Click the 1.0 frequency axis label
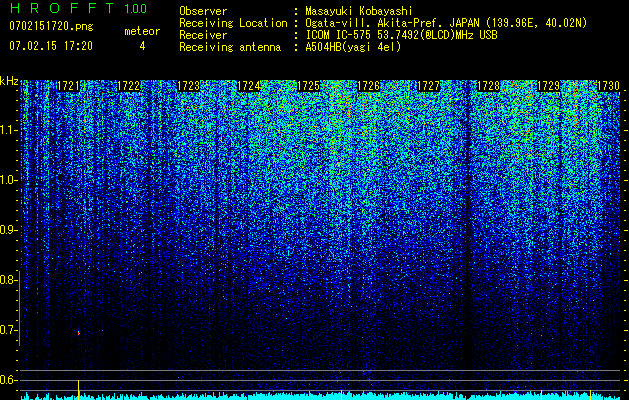 coord(7,180)
